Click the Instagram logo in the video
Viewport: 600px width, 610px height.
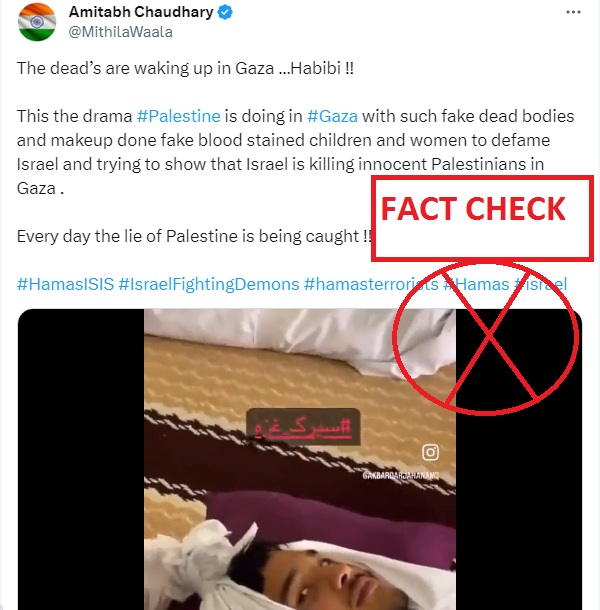pyautogui.click(x=430, y=452)
